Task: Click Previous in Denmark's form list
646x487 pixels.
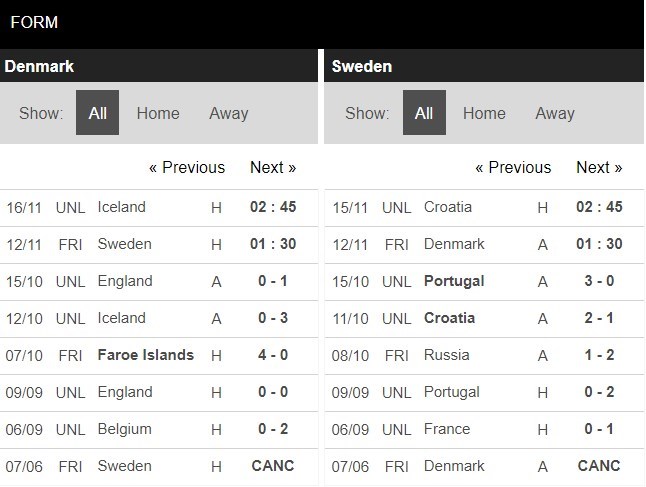Action: tap(187, 167)
